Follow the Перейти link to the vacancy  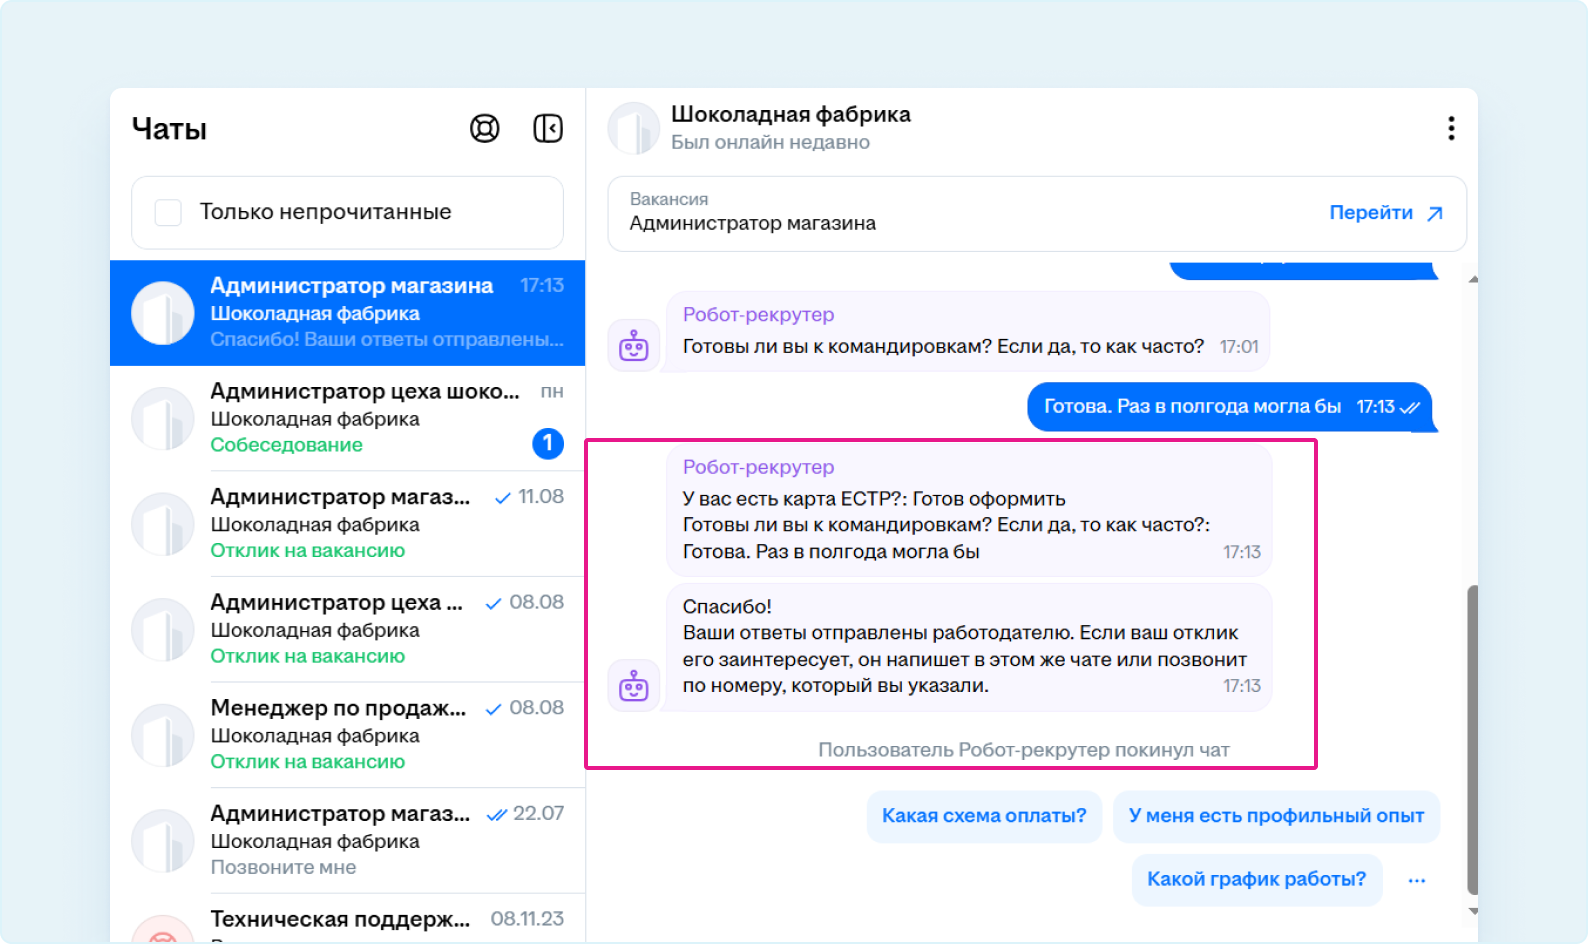[1371, 213]
